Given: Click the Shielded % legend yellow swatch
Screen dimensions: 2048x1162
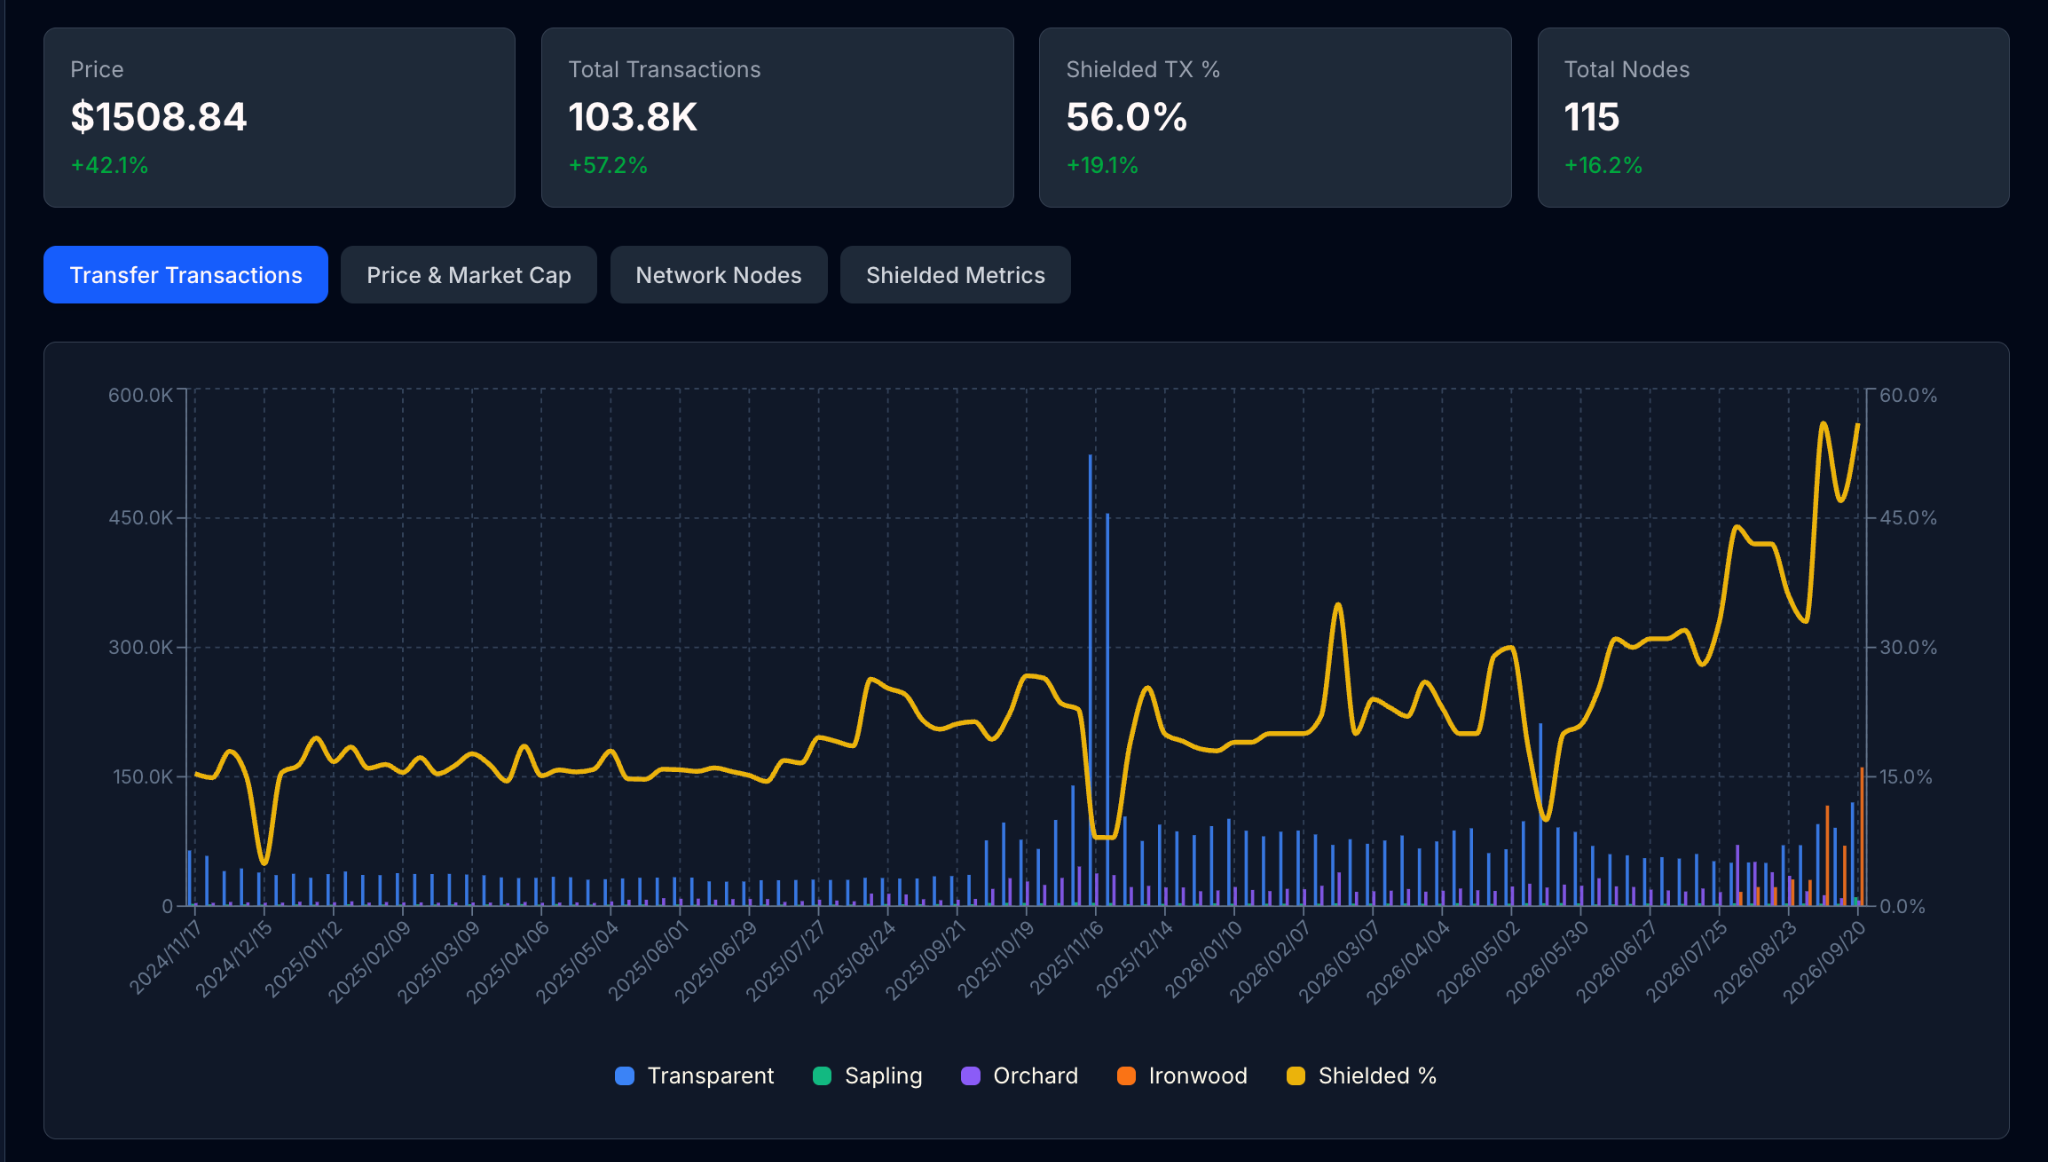Looking at the screenshot, I should (x=1296, y=1076).
